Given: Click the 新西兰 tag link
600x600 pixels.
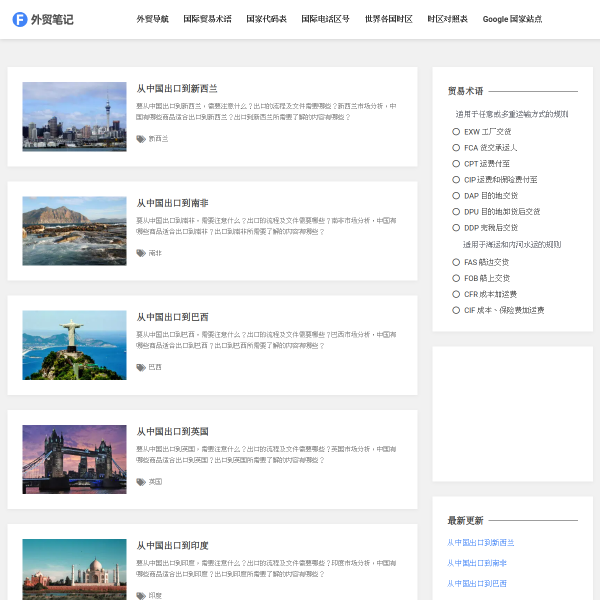Looking at the screenshot, I should [158, 139].
